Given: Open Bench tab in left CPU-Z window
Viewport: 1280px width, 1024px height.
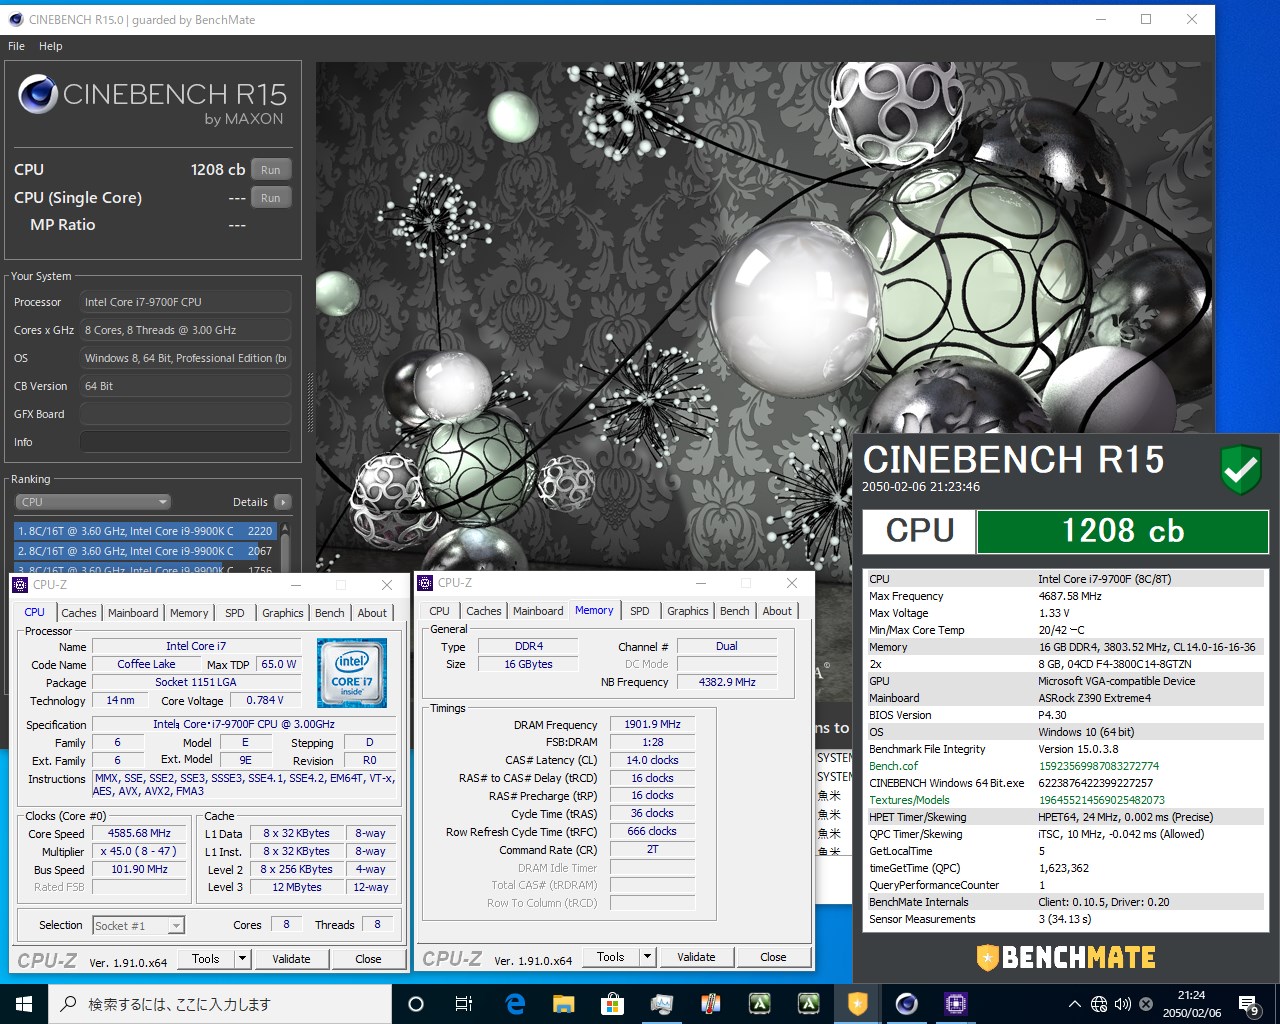Looking at the screenshot, I should click(x=330, y=613).
